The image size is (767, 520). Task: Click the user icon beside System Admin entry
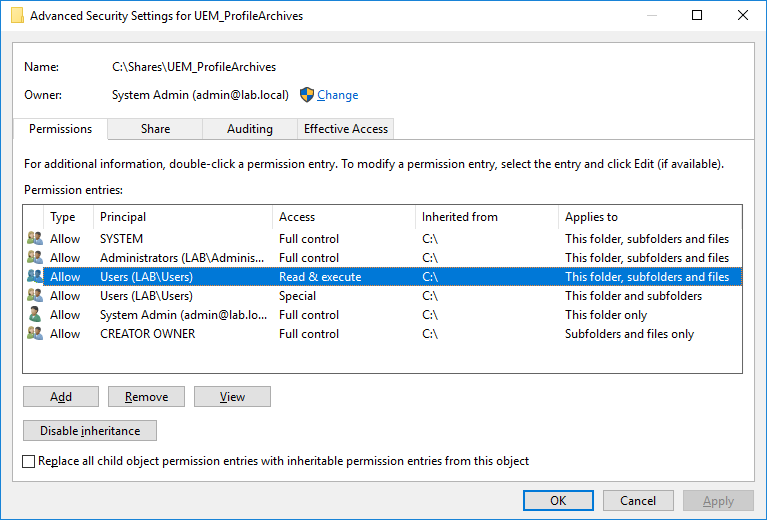35,315
